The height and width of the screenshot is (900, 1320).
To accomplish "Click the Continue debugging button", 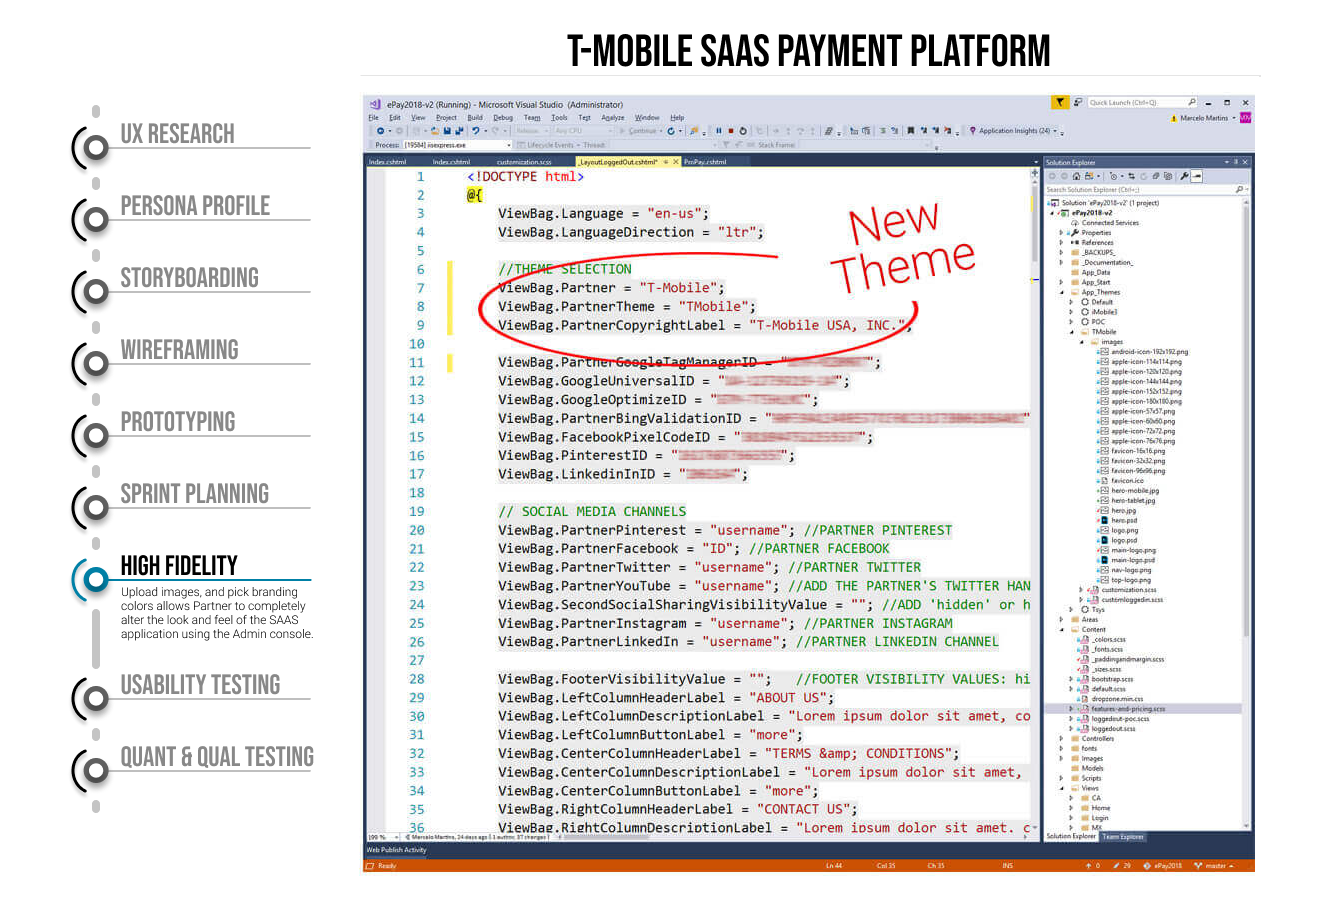I will point(637,130).
